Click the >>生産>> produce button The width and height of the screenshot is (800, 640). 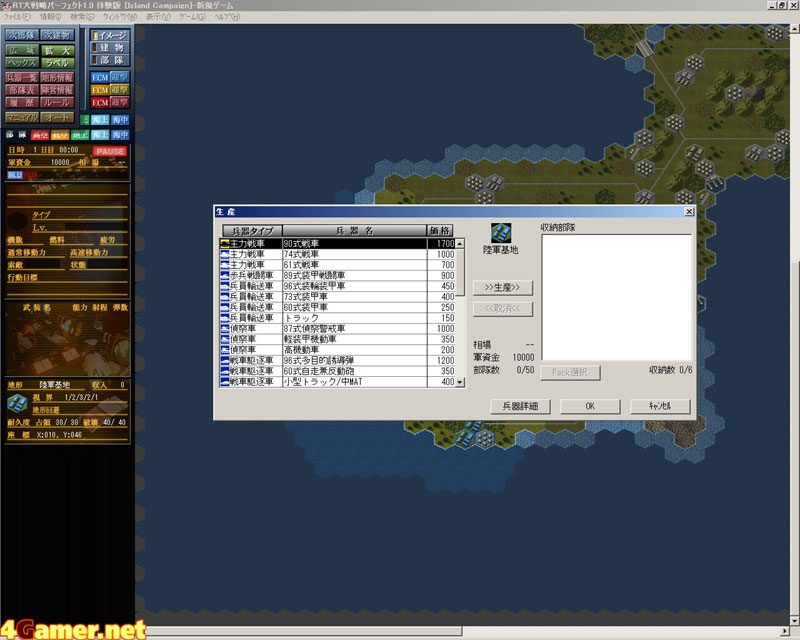(x=503, y=287)
